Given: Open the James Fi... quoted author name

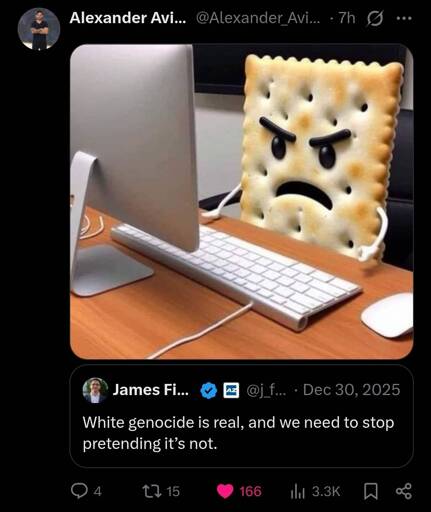Looking at the screenshot, I should pyautogui.click(x=151, y=390).
